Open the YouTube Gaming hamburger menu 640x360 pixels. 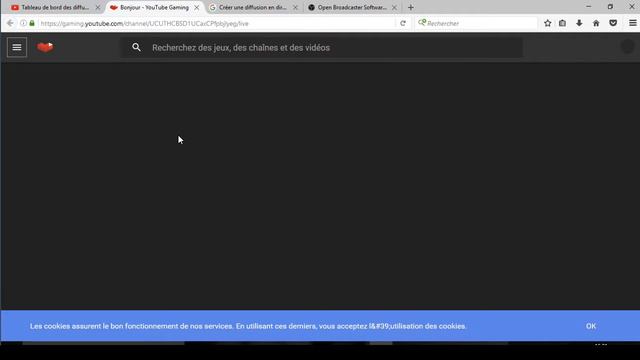pyautogui.click(x=17, y=47)
